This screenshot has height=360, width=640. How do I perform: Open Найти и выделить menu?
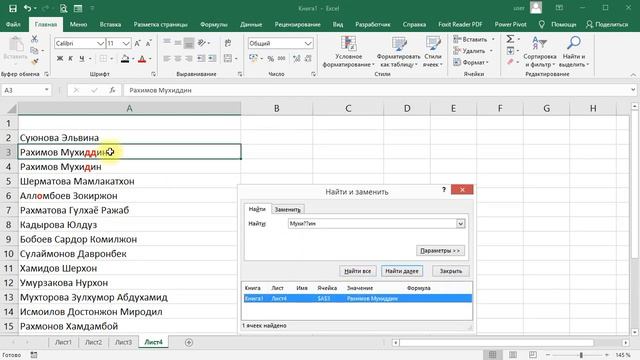573,51
